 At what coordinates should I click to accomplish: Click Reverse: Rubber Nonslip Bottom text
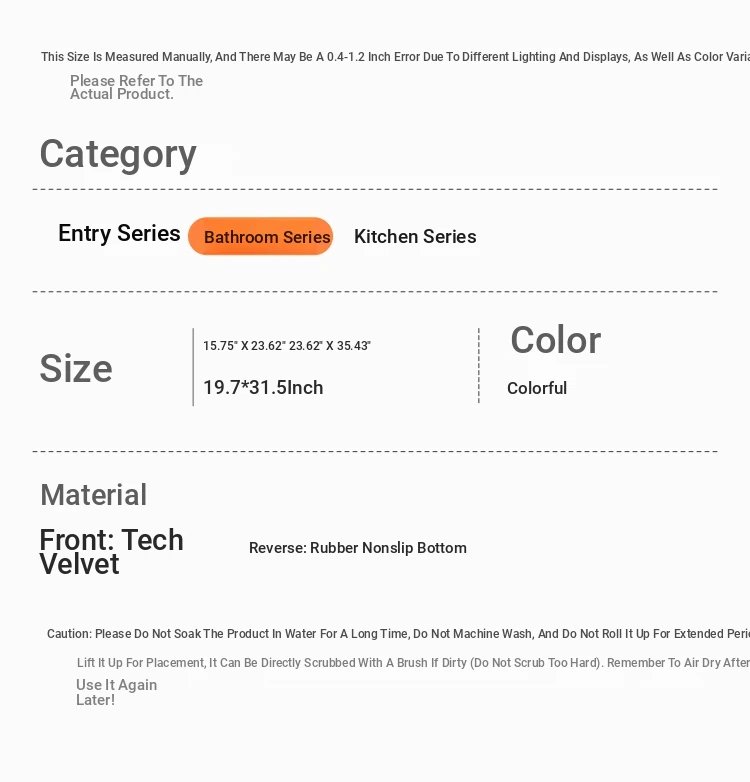[x=358, y=548]
